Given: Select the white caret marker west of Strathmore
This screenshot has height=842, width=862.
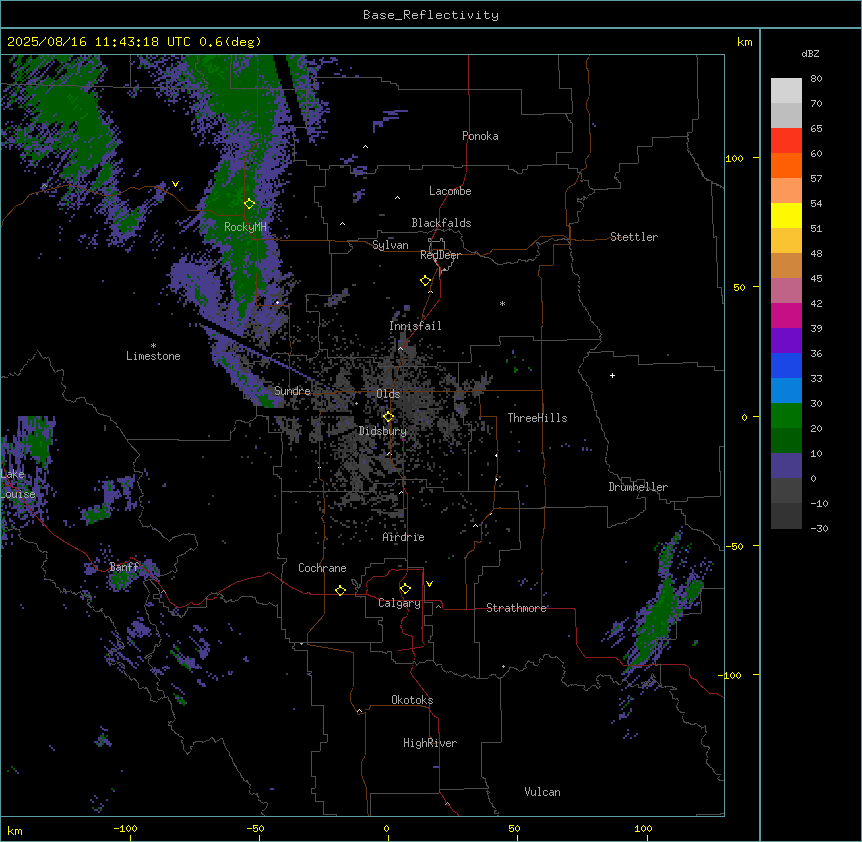Looking at the screenshot, I should tap(439, 606).
